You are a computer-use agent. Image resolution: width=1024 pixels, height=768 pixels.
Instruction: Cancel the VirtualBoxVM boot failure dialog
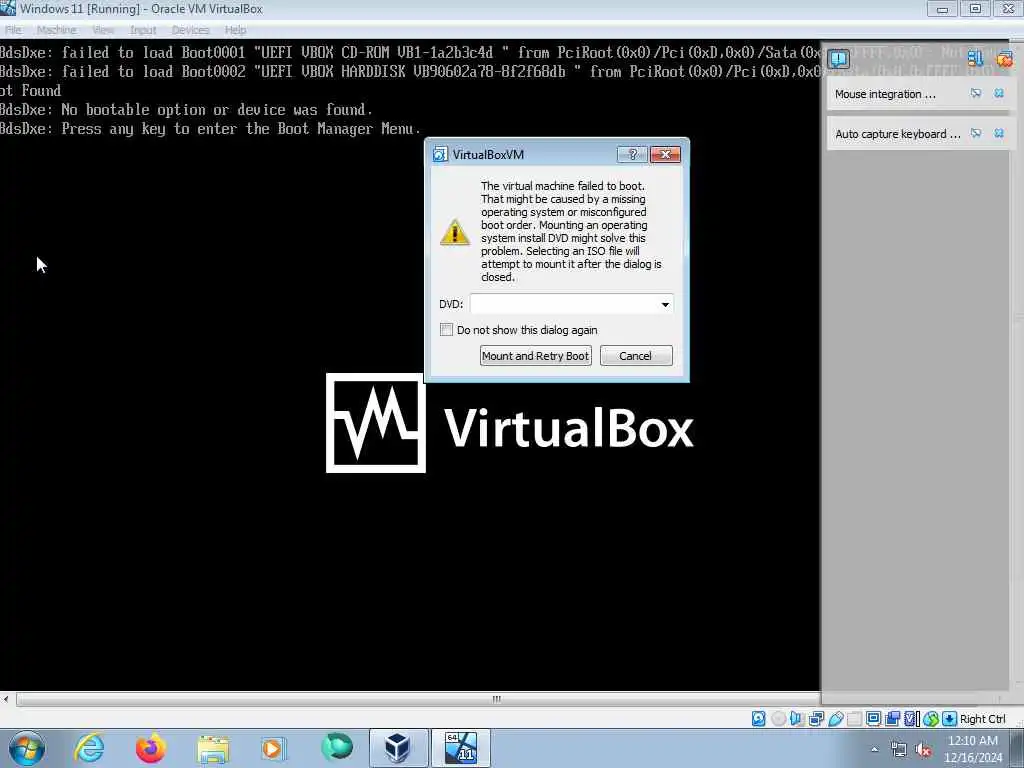point(635,356)
